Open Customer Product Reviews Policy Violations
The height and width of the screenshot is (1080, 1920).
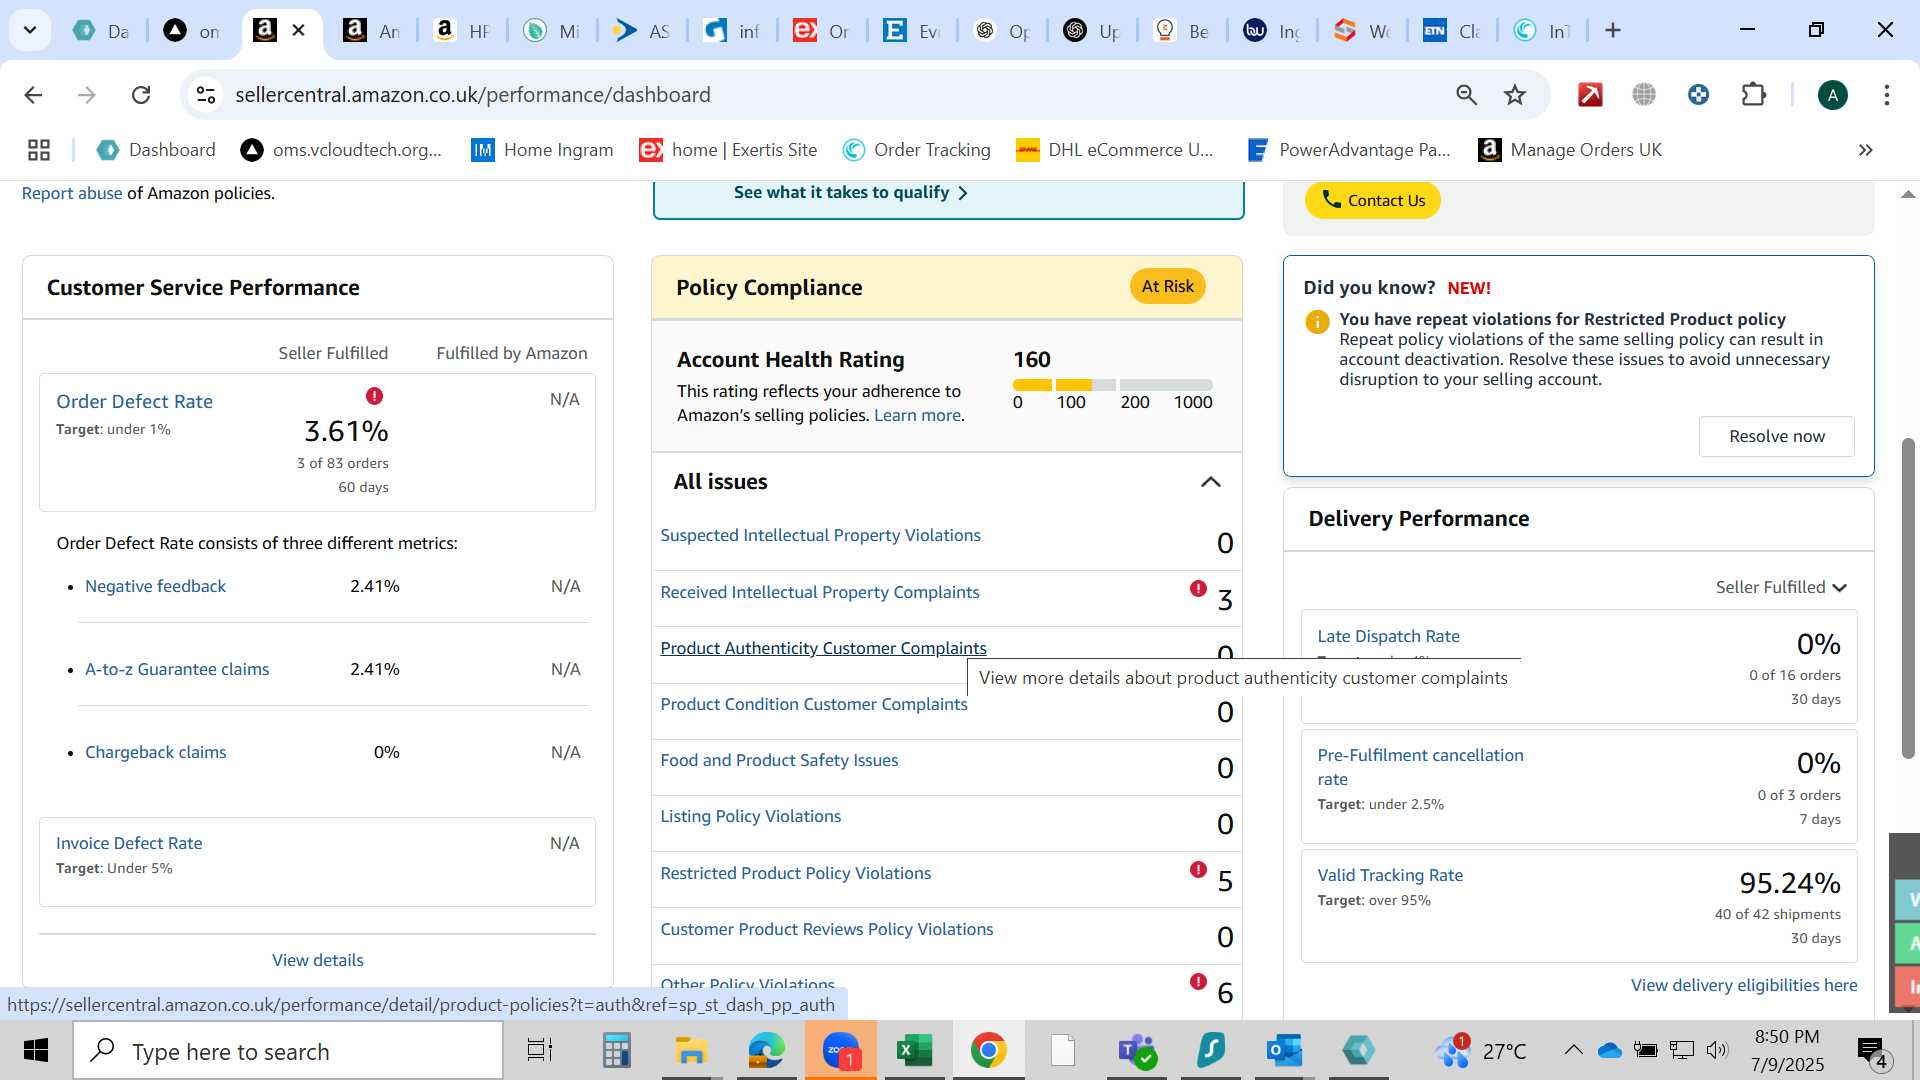[x=826, y=929]
